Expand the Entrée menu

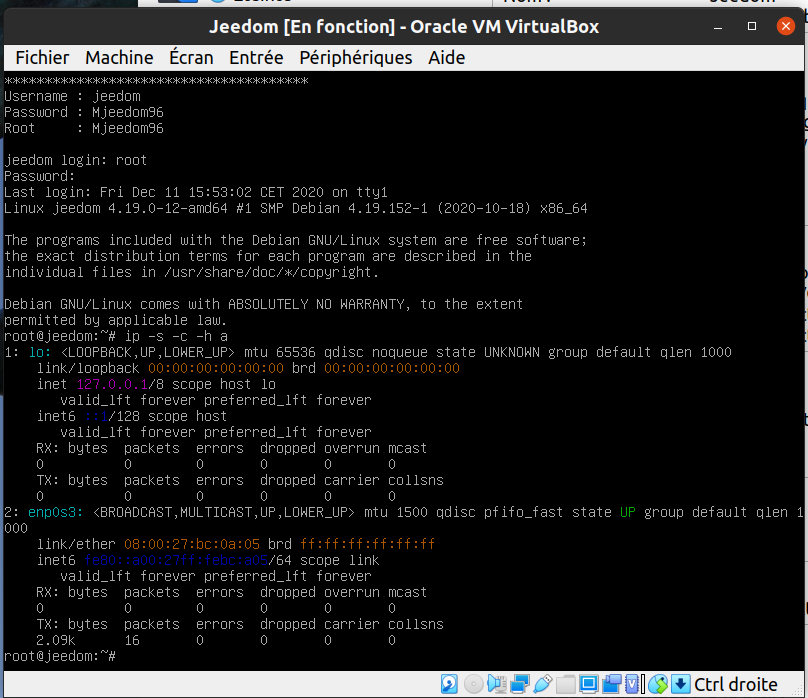pos(256,58)
